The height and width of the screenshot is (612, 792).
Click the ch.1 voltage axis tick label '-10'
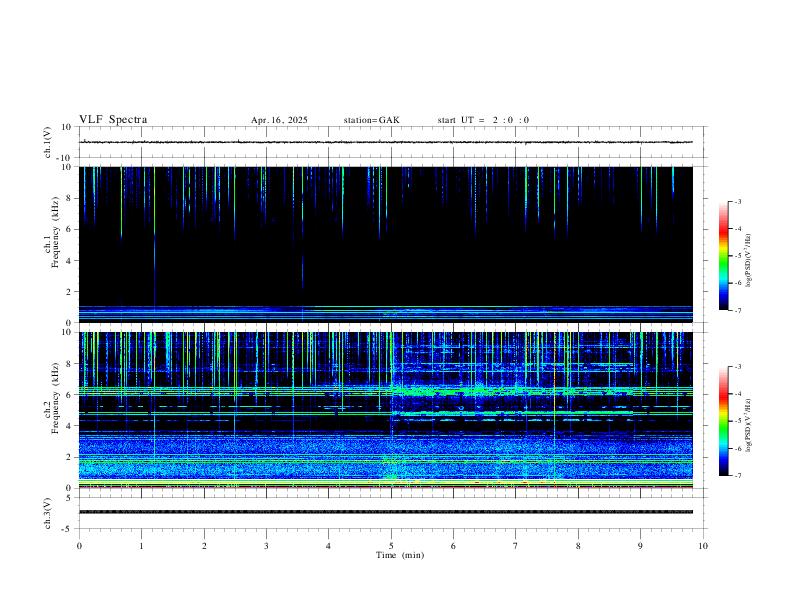click(x=65, y=158)
